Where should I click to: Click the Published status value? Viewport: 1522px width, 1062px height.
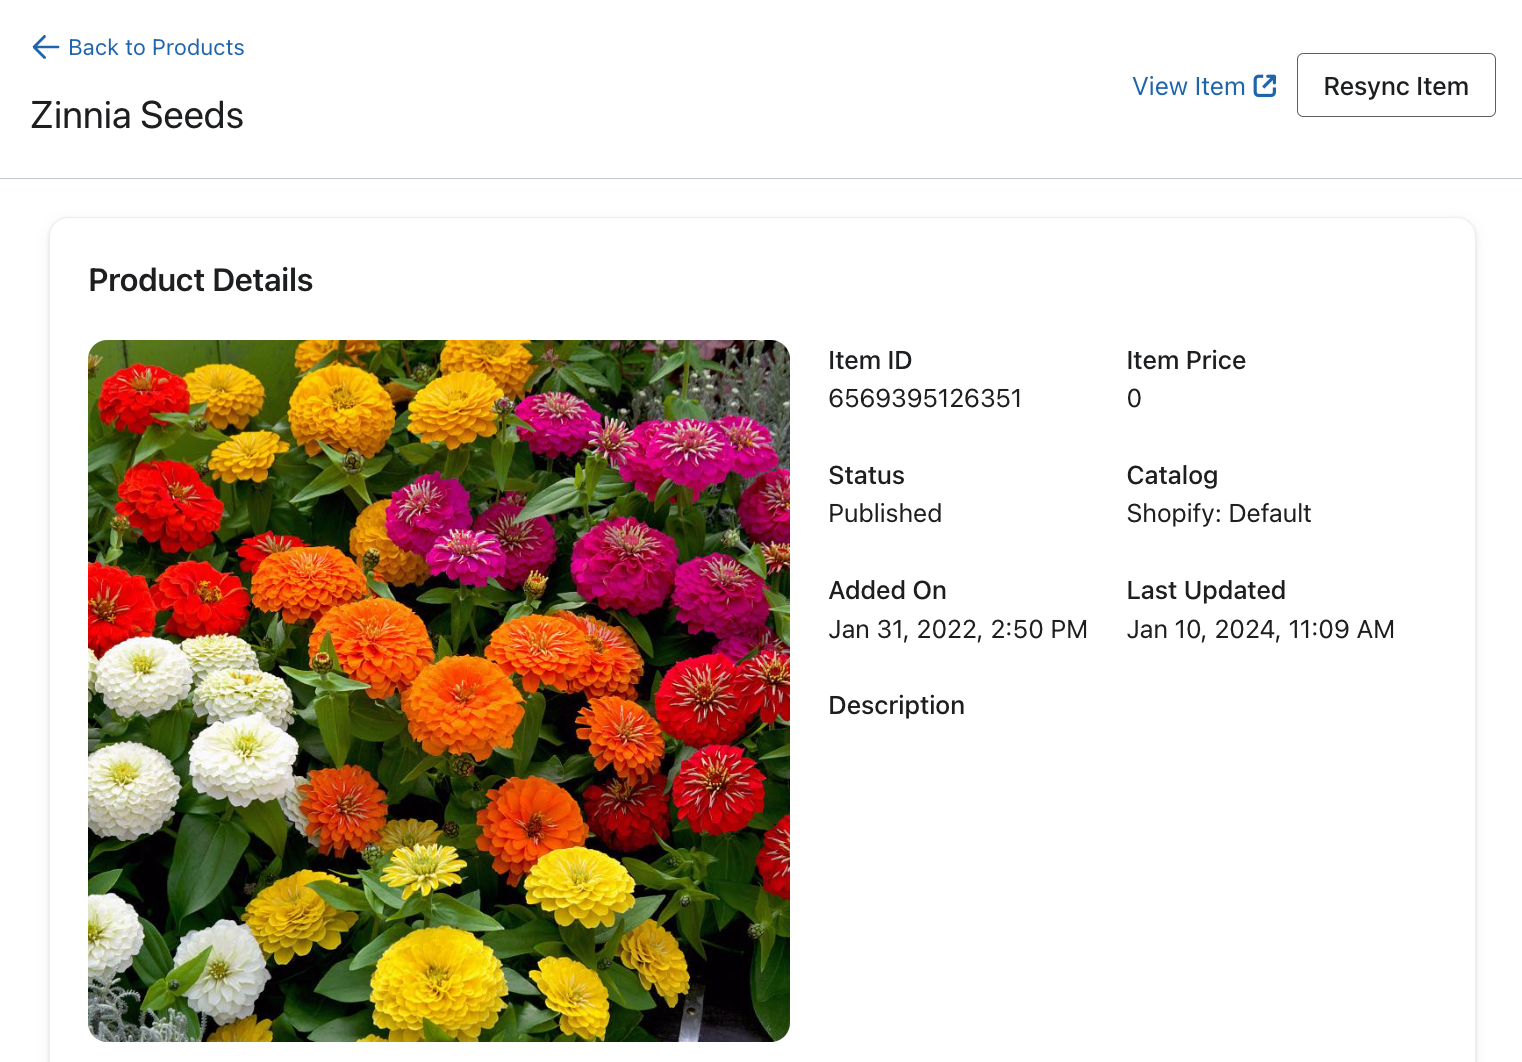pos(884,513)
